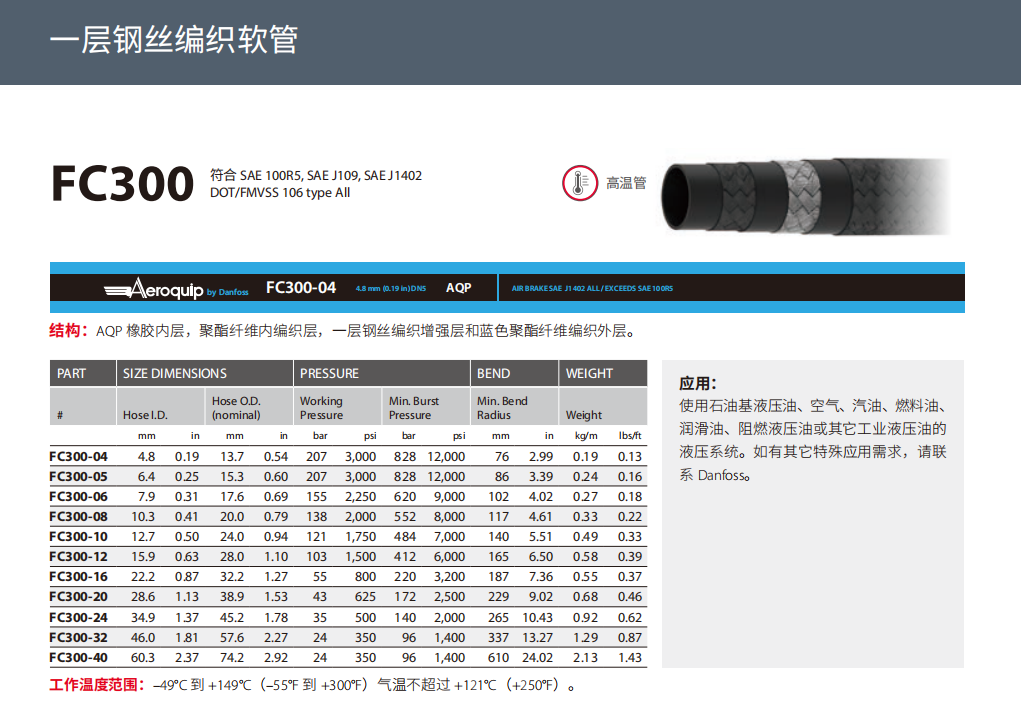The image size is (1021, 706).
Task: Click working pressure 625 psi in FC300-20 row
Action: click(x=365, y=597)
